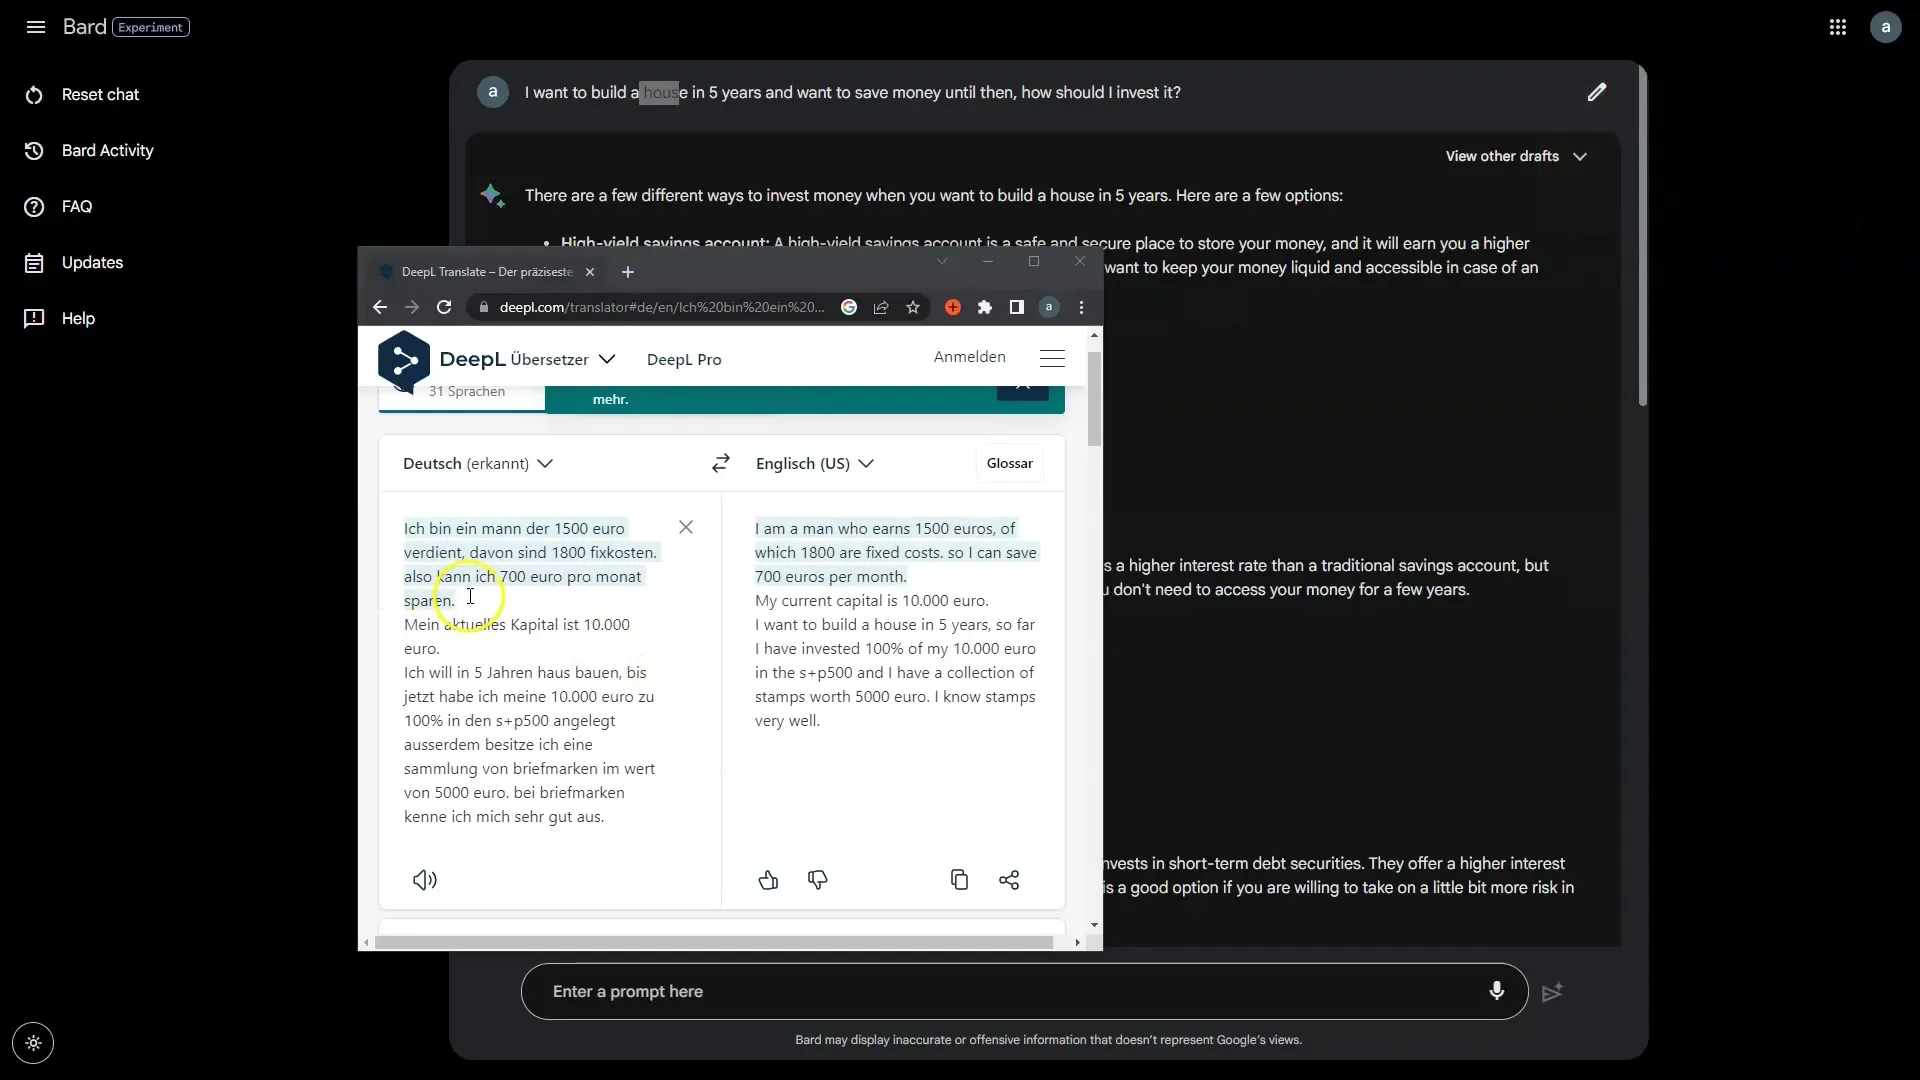Click the mehr. link in teal banner
This screenshot has width=1920, height=1080.
click(x=610, y=399)
